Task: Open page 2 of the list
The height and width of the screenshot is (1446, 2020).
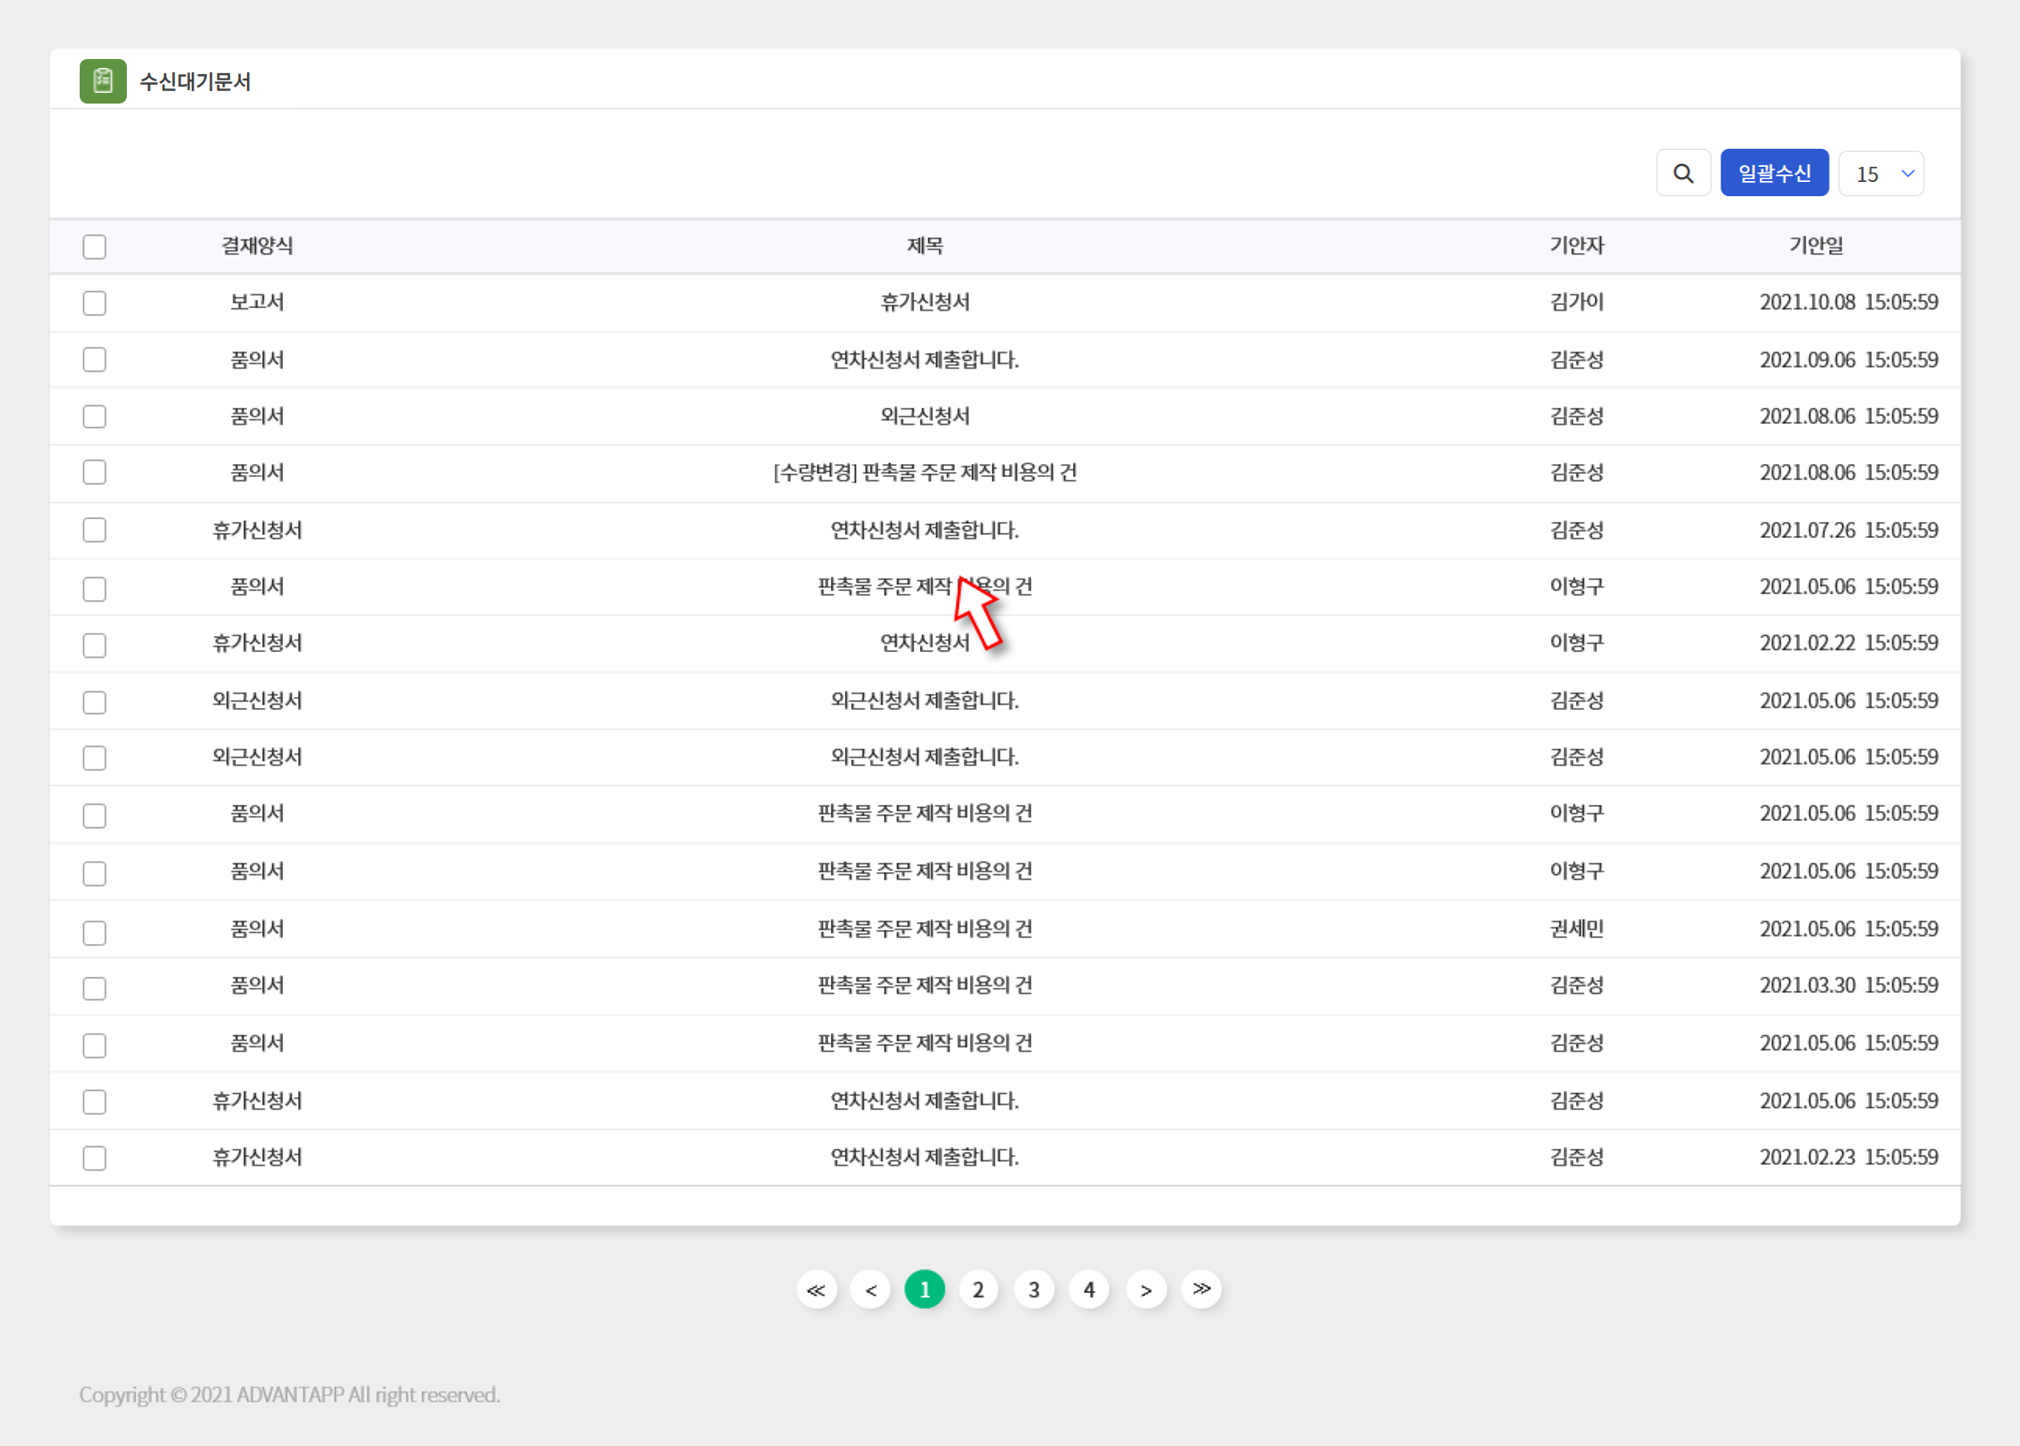Action: [979, 1290]
